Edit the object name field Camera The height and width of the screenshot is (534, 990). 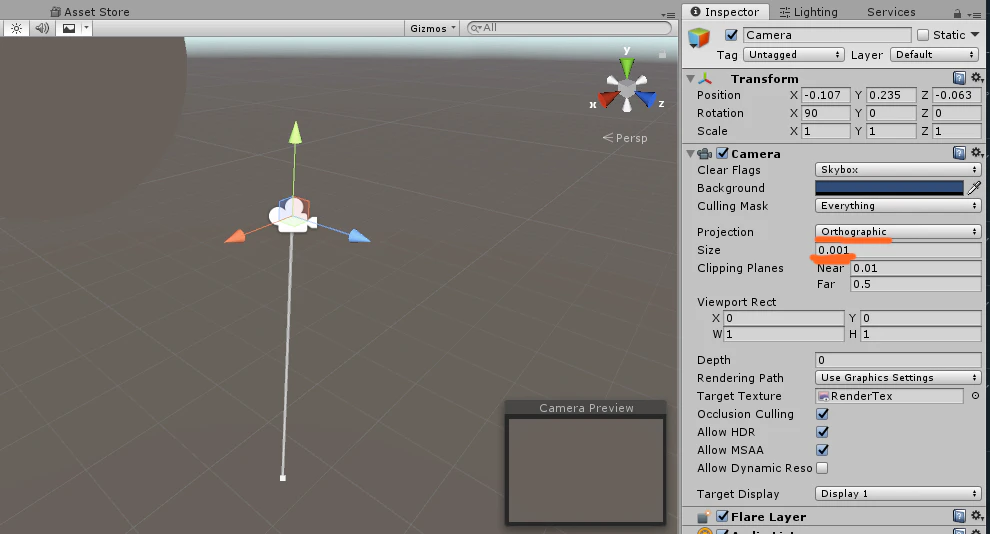point(827,35)
